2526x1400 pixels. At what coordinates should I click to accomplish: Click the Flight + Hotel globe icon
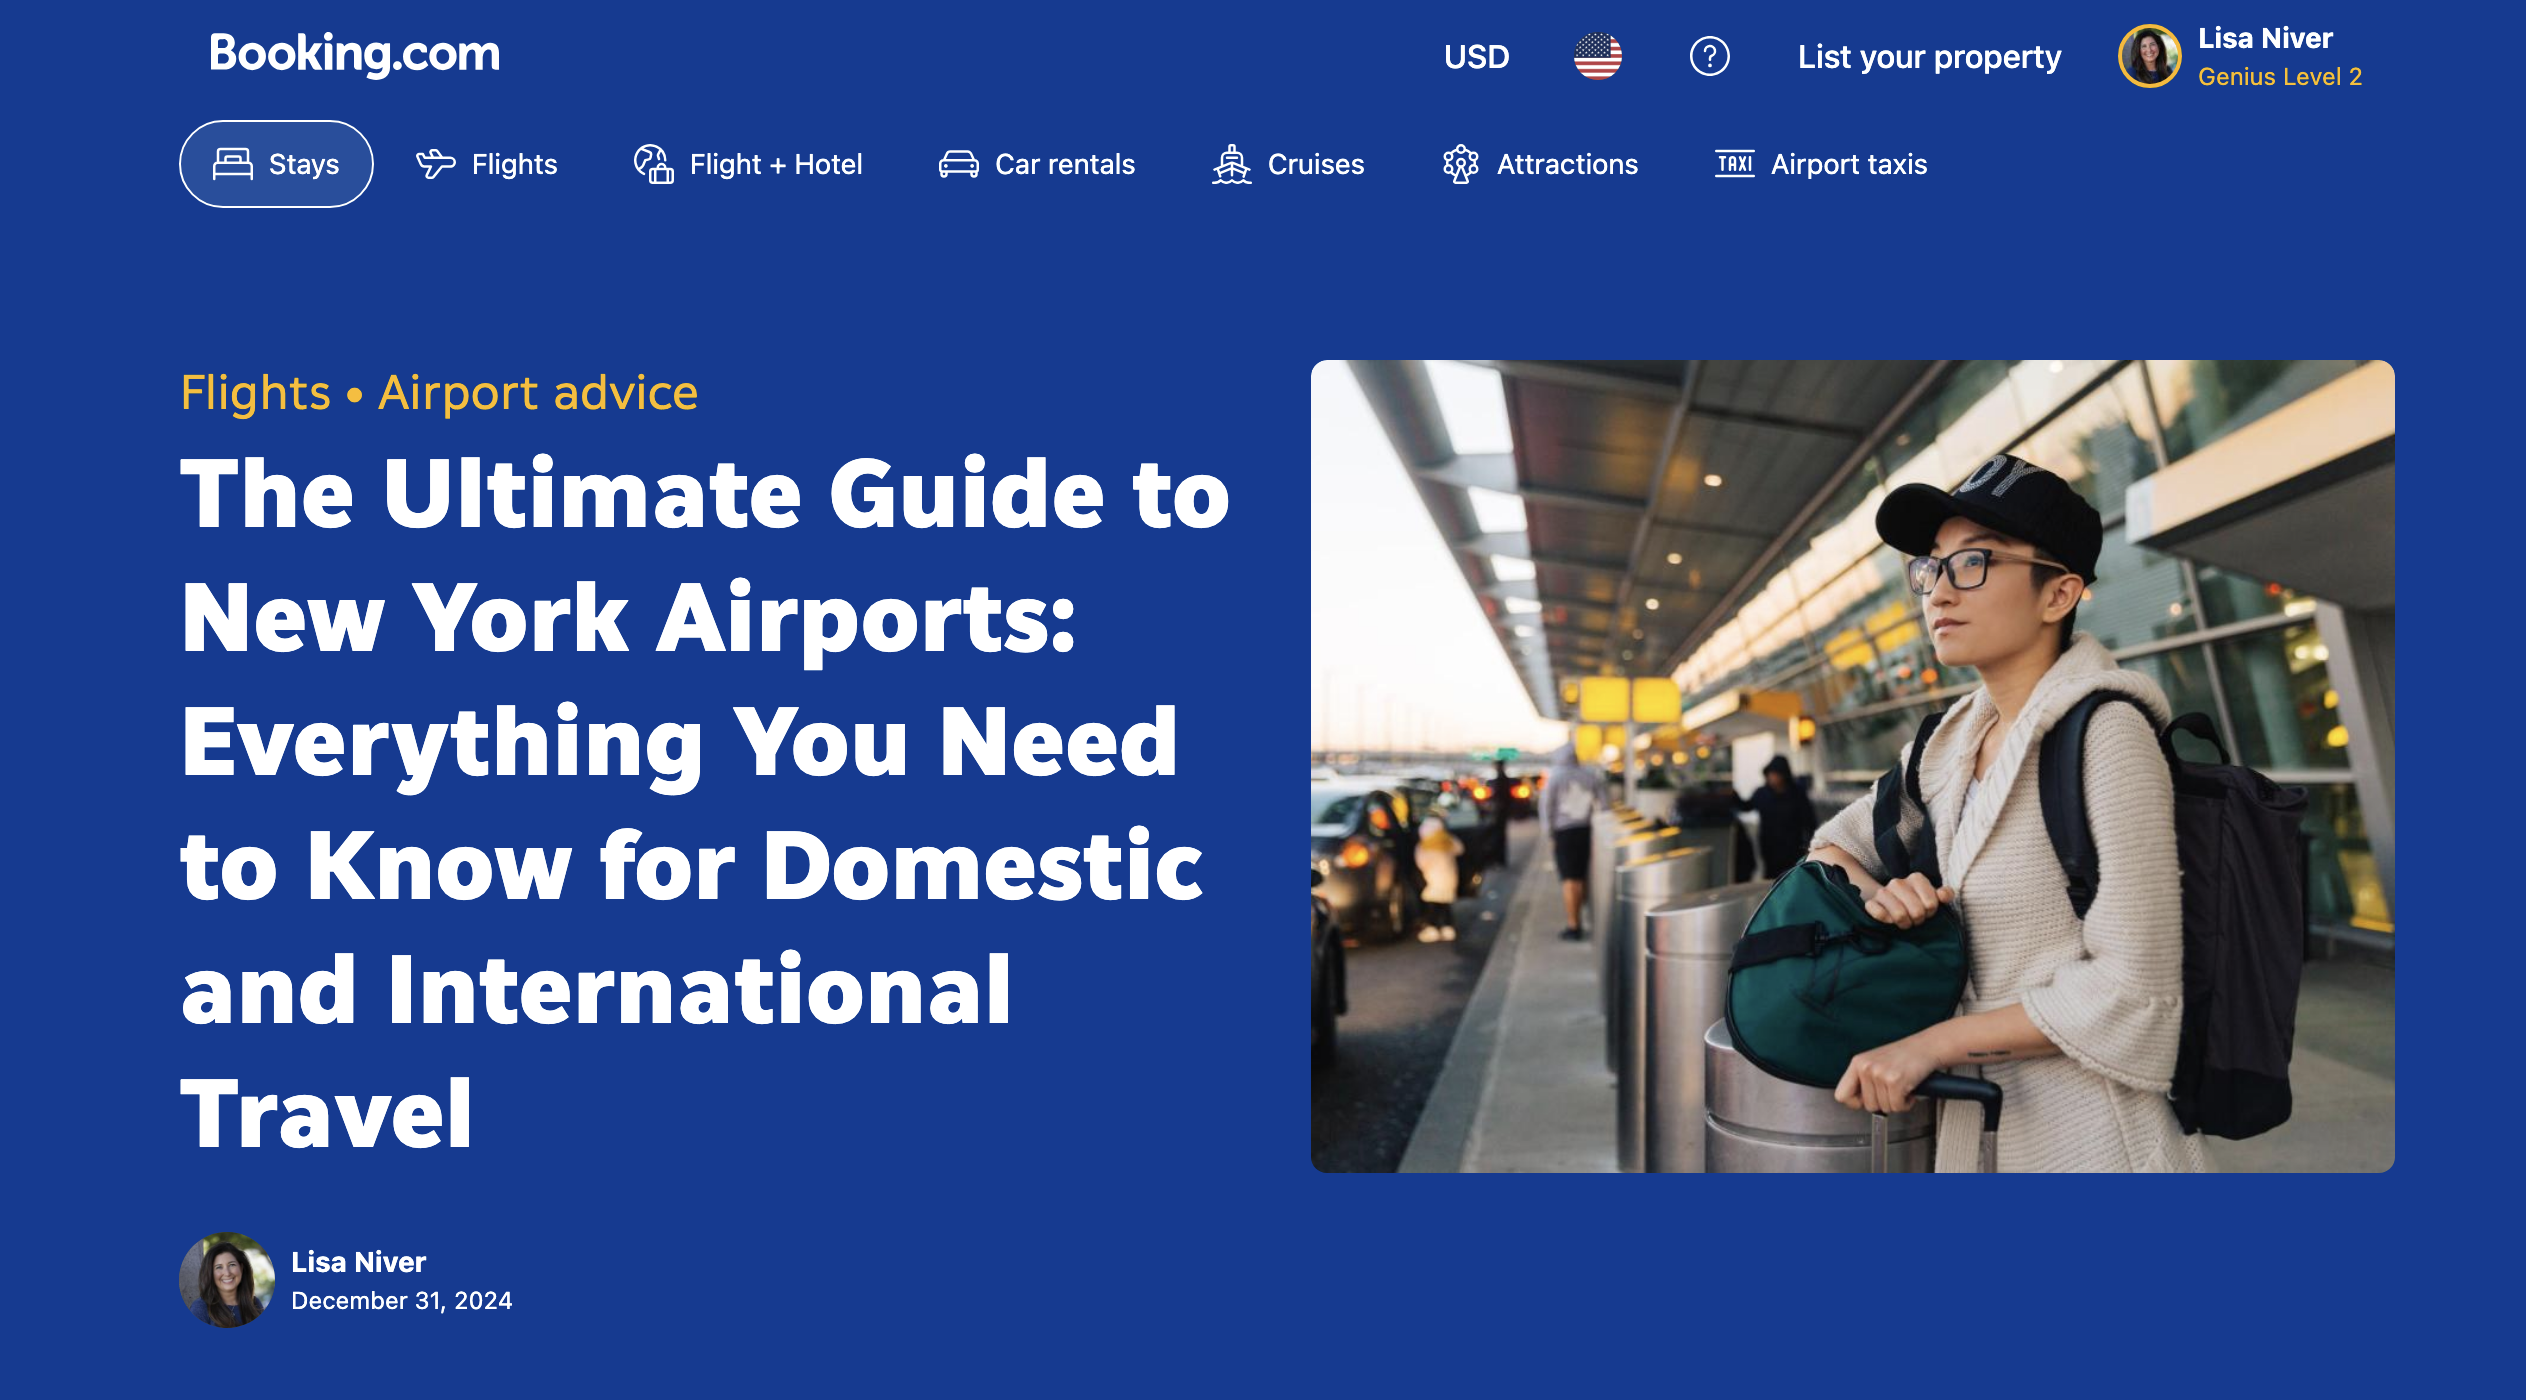653,164
